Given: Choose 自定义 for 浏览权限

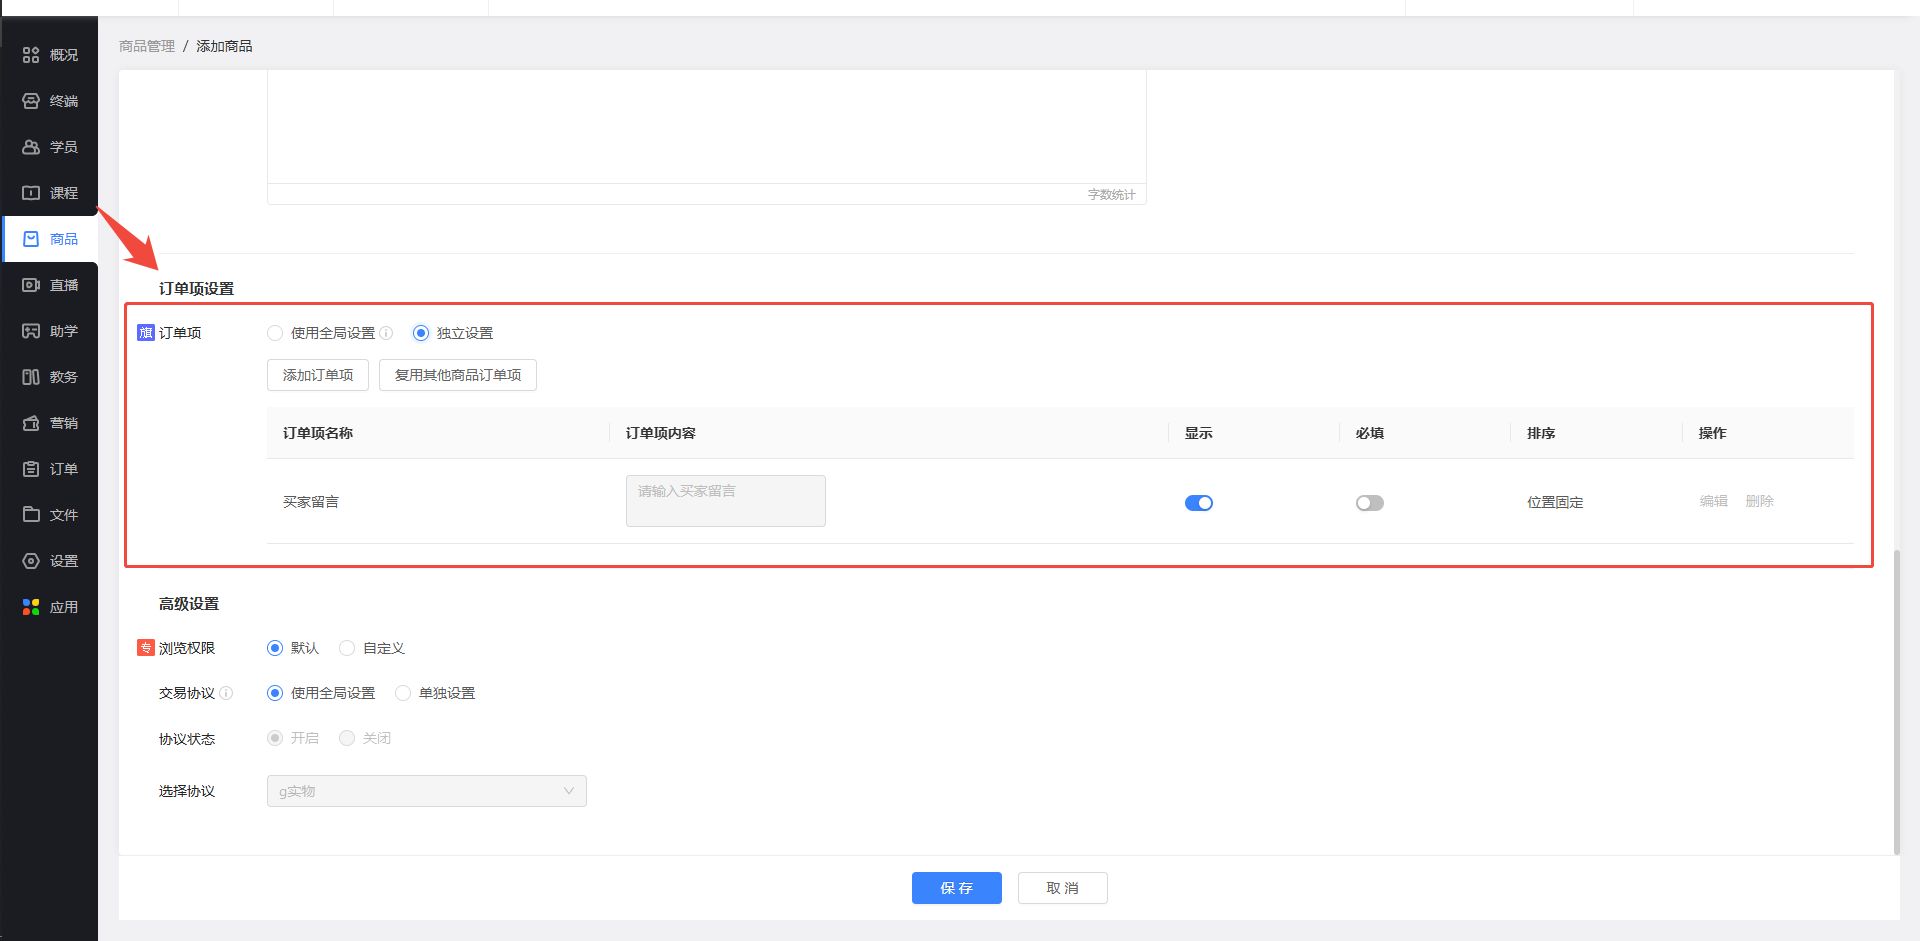Looking at the screenshot, I should pyautogui.click(x=347, y=648).
